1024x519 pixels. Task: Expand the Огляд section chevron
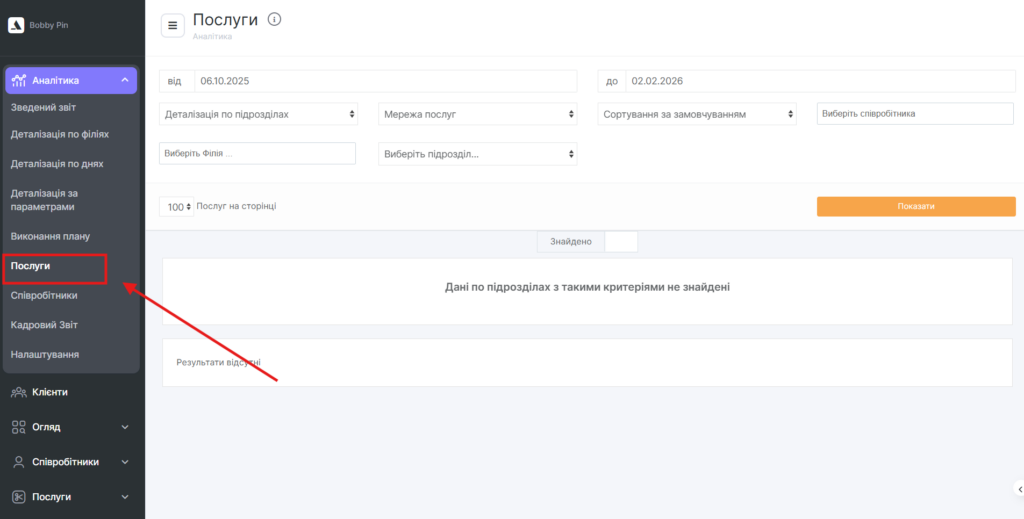click(125, 427)
